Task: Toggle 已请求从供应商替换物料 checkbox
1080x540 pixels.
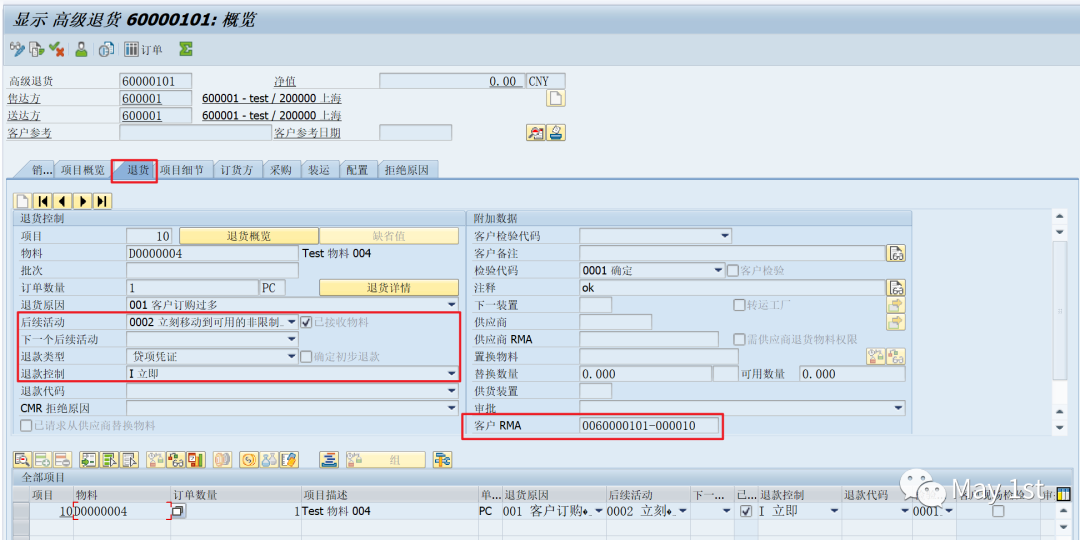Action: 26,426
